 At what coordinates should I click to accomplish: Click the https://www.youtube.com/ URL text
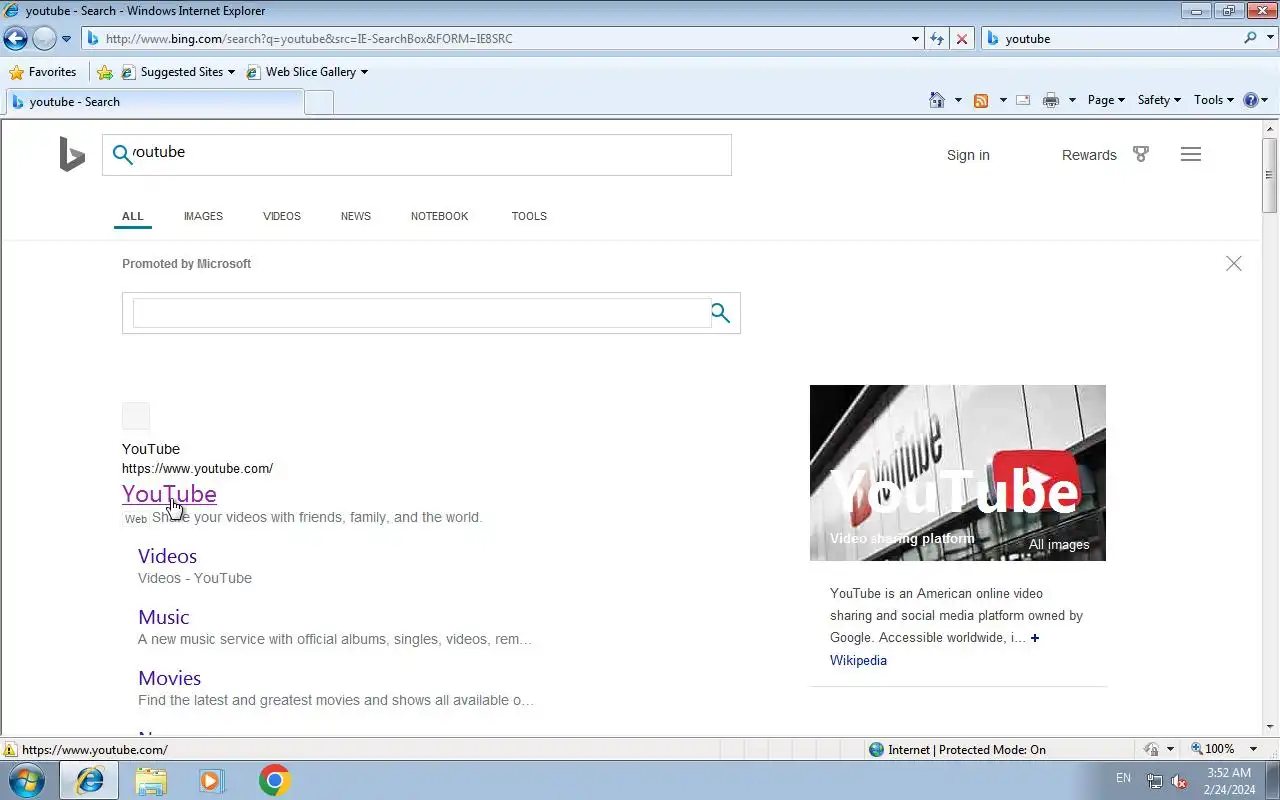[197, 468]
